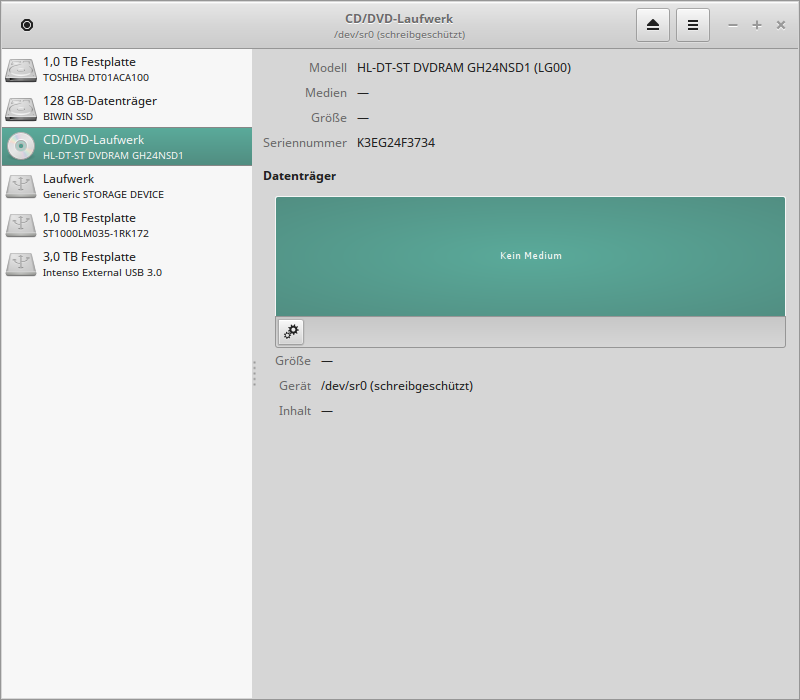Screen dimensions: 800x700
Task: Click the 'Modell' label
Action: 328,68
